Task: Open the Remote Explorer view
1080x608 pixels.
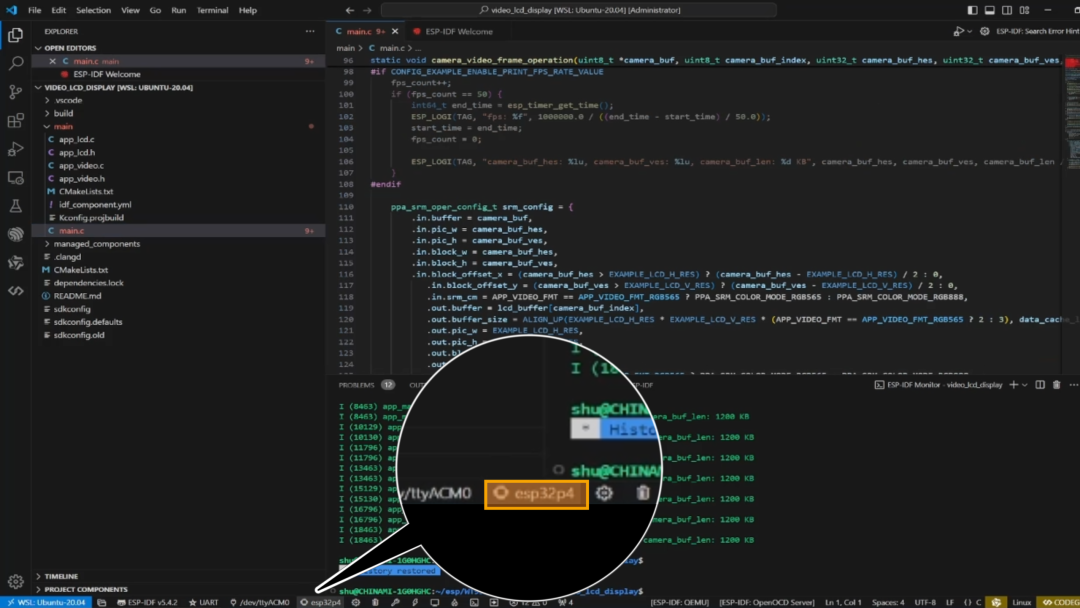Action: (x=15, y=178)
